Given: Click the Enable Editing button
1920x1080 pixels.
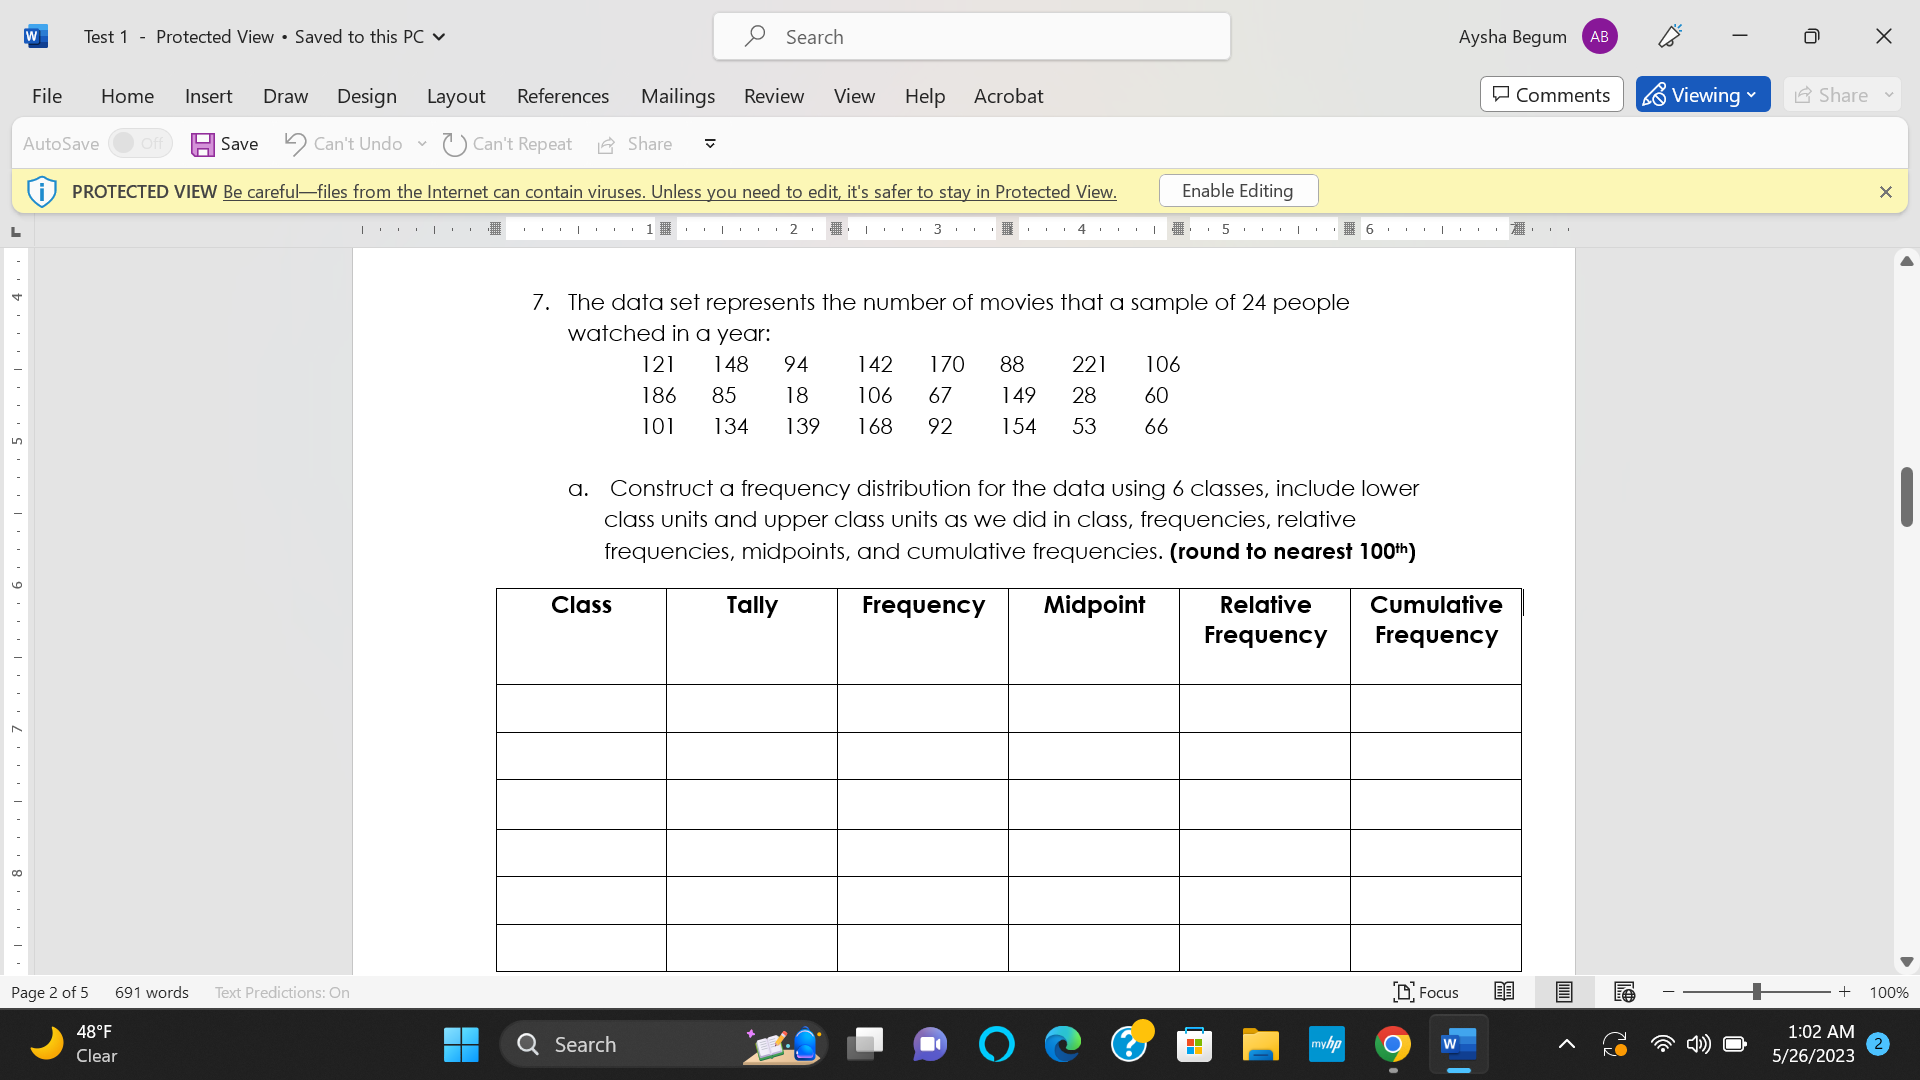Looking at the screenshot, I should (1238, 190).
